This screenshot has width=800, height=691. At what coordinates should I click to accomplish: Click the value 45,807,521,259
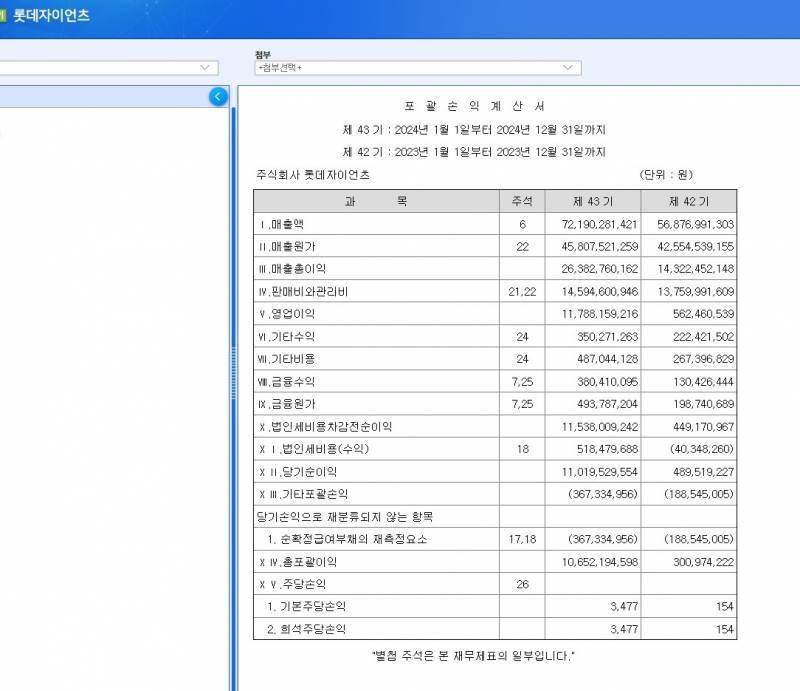(599, 246)
